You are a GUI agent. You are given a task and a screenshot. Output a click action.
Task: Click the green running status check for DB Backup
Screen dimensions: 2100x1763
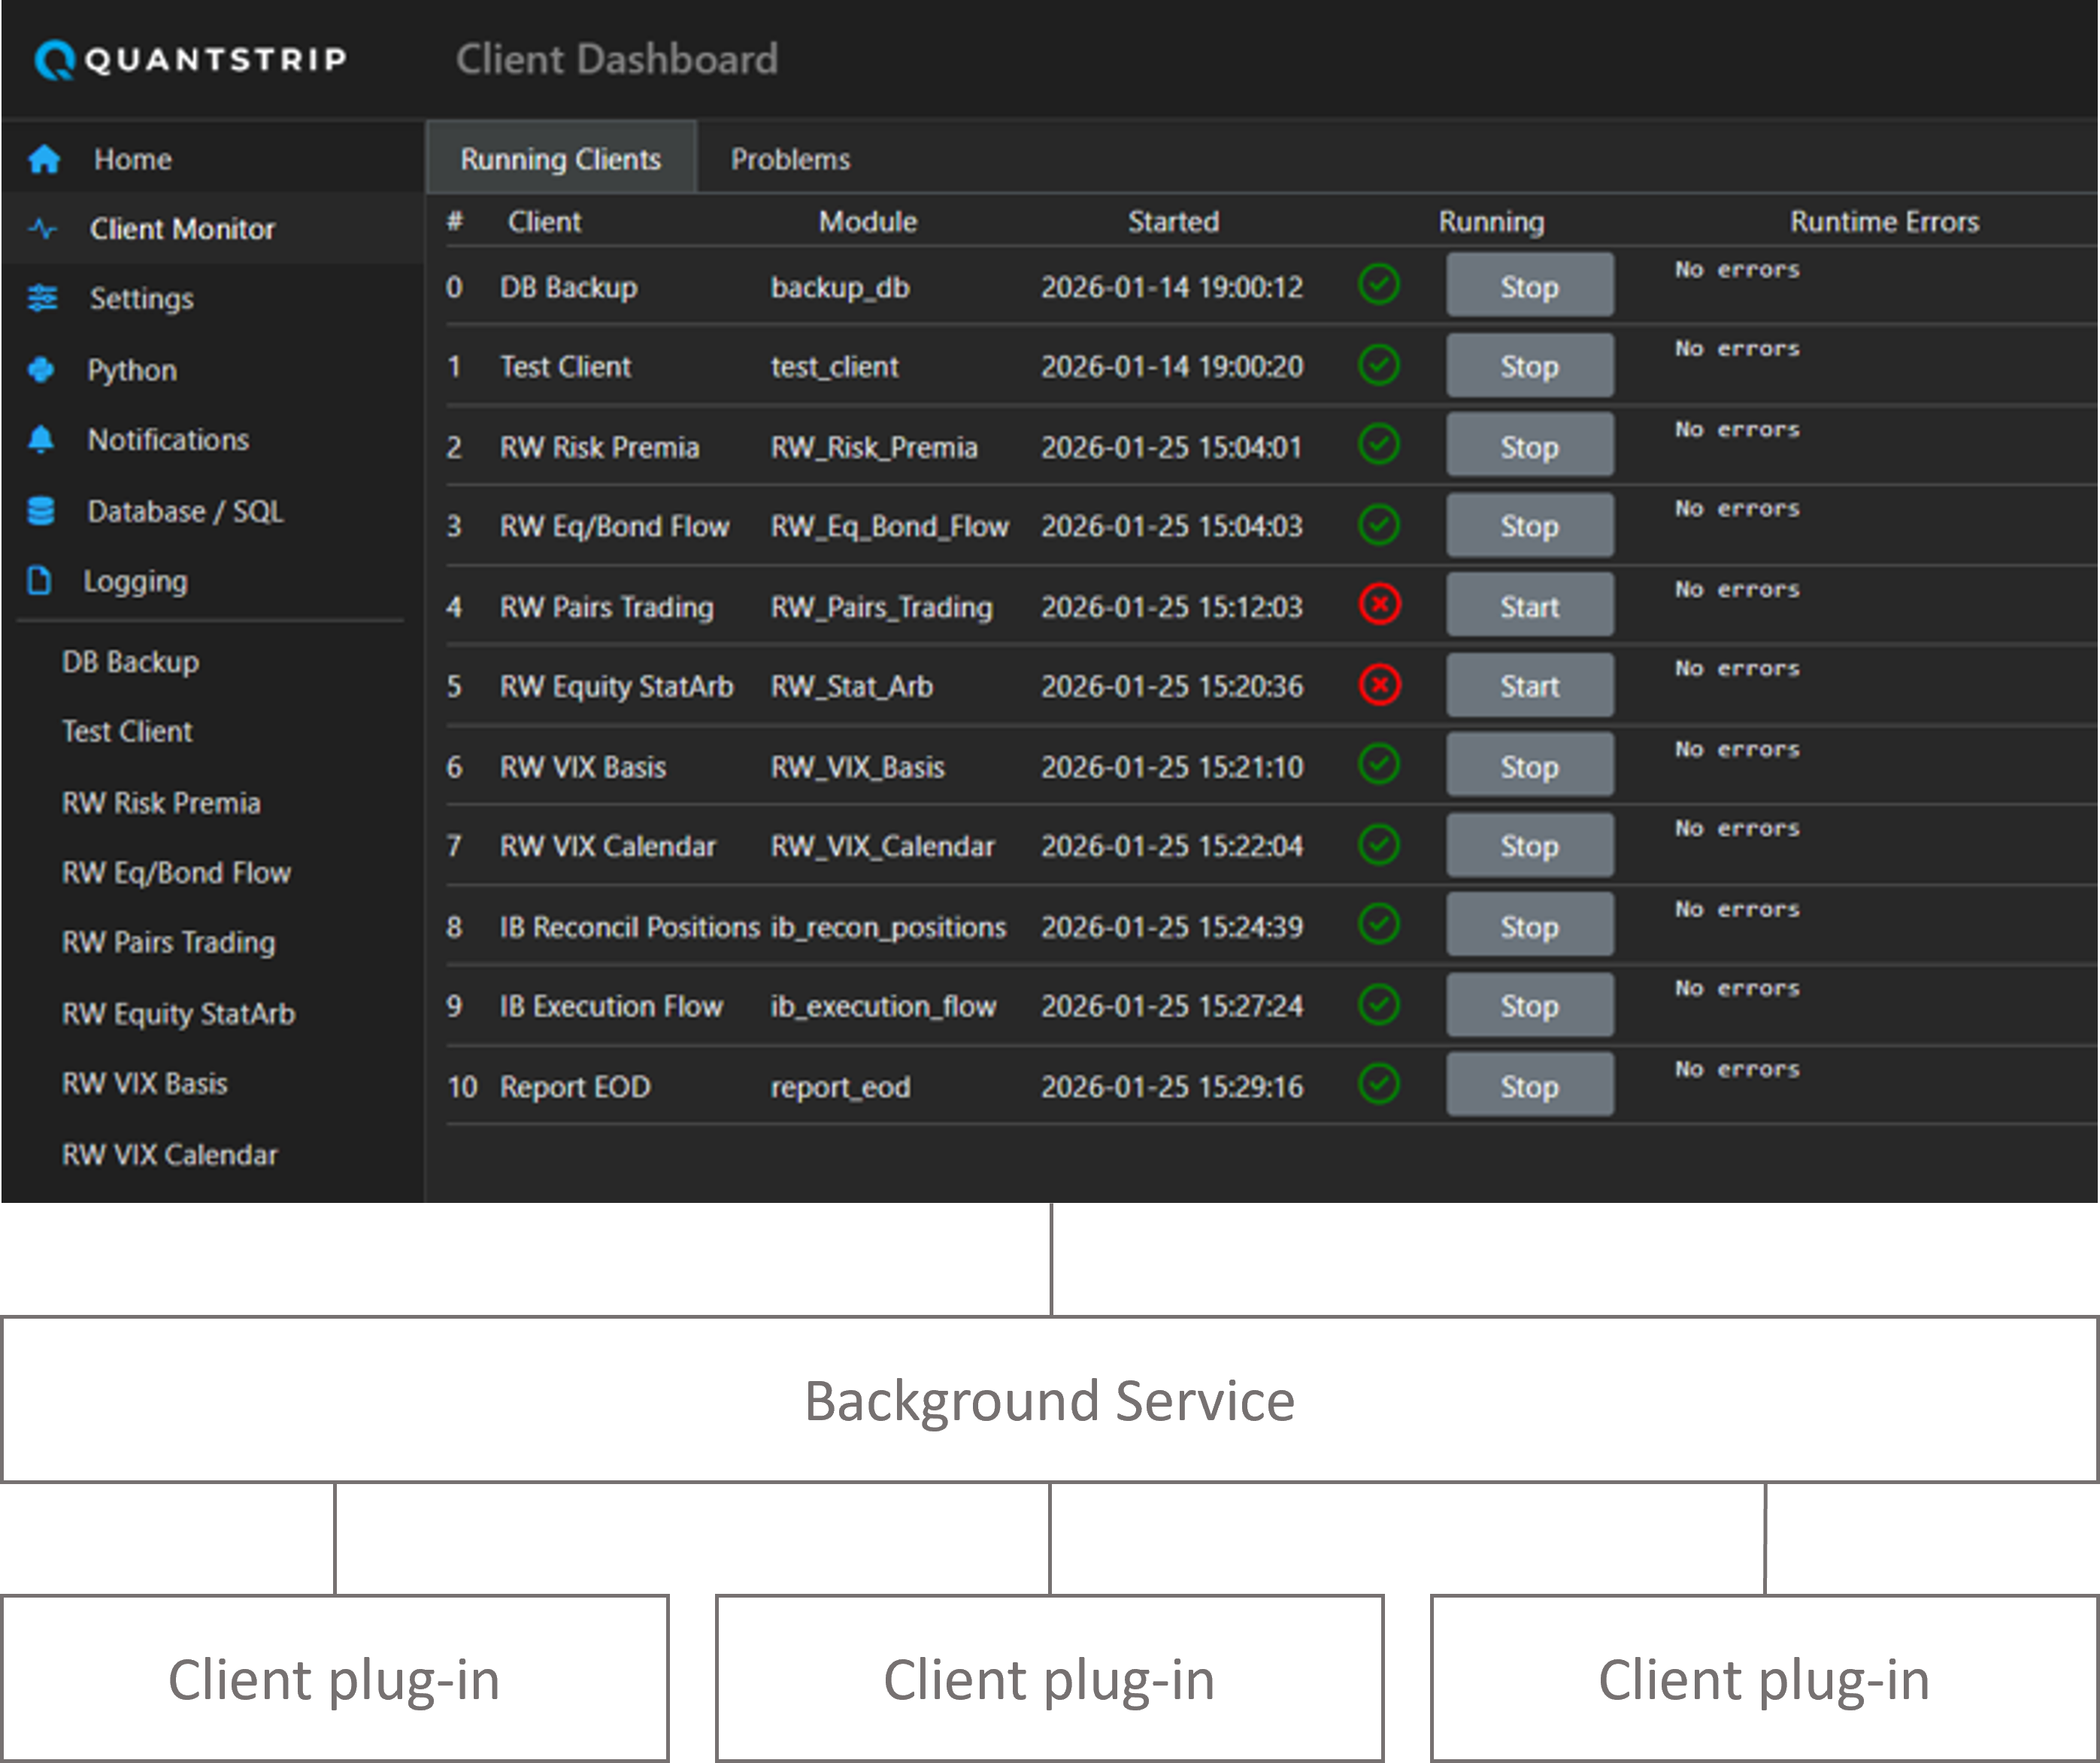pyautogui.click(x=1379, y=285)
